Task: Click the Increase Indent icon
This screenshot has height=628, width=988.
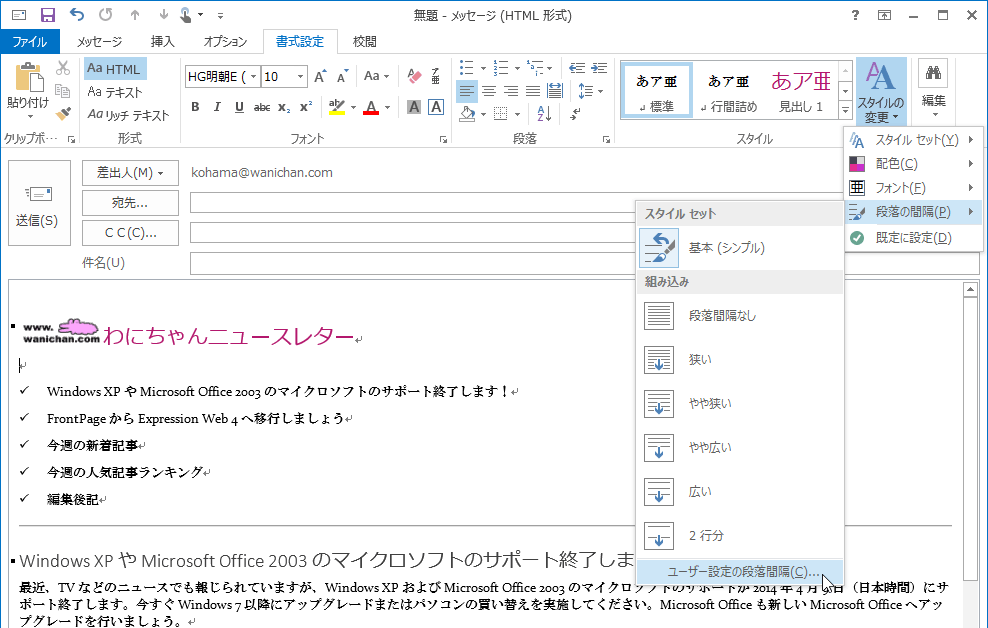Action: (x=599, y=68)
